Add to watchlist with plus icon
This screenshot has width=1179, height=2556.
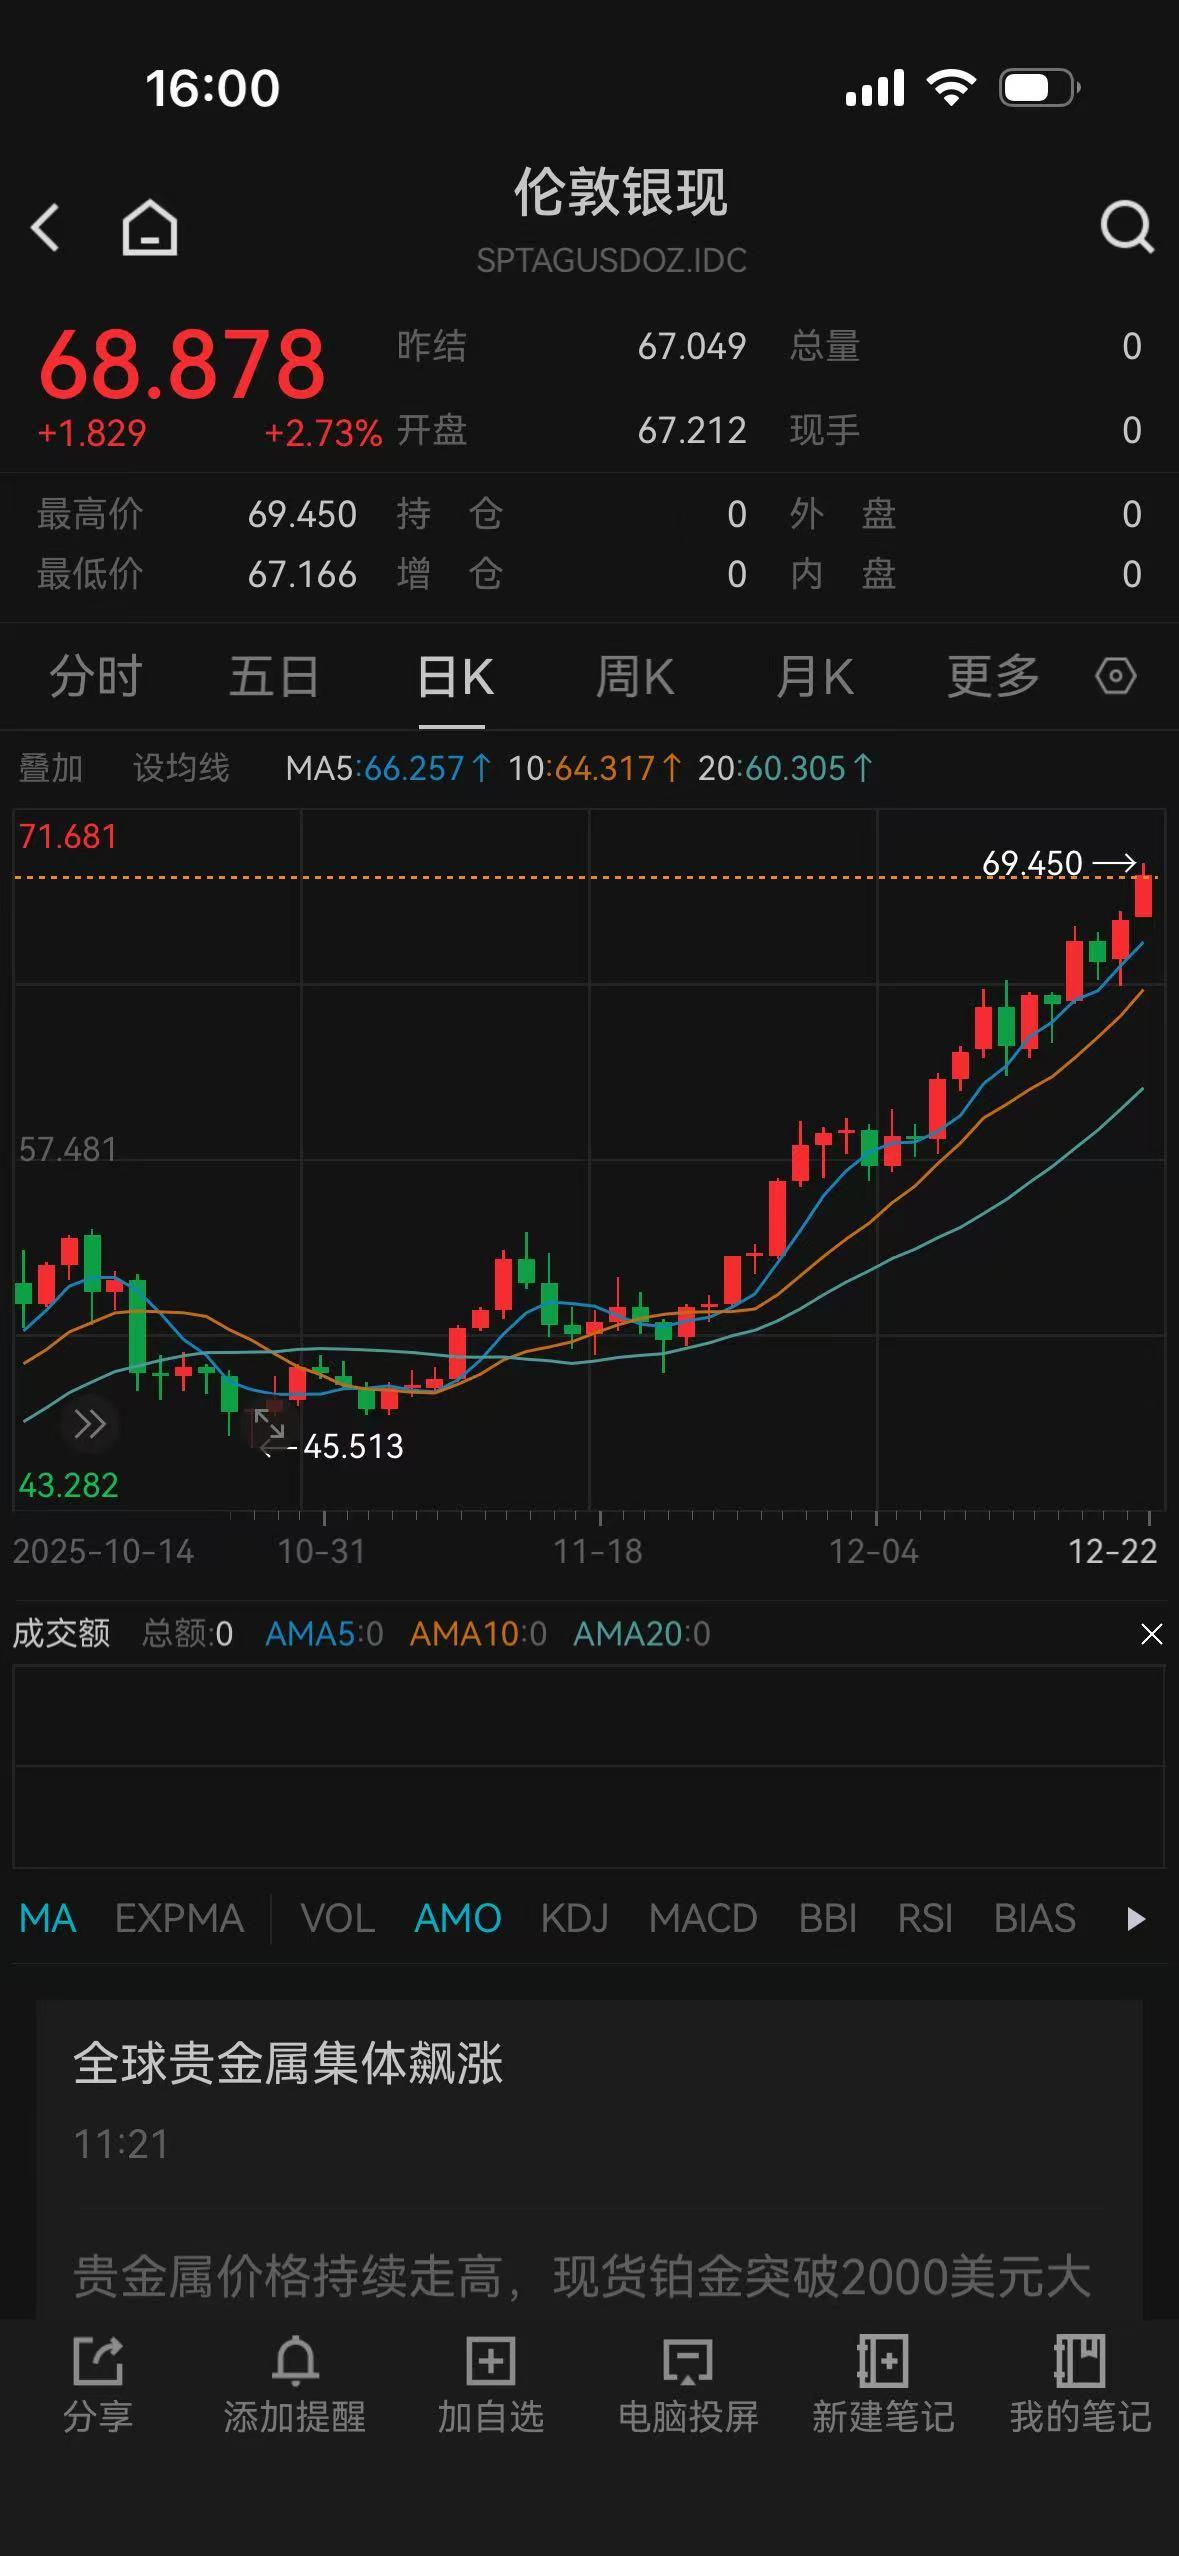coord(490,2384)
